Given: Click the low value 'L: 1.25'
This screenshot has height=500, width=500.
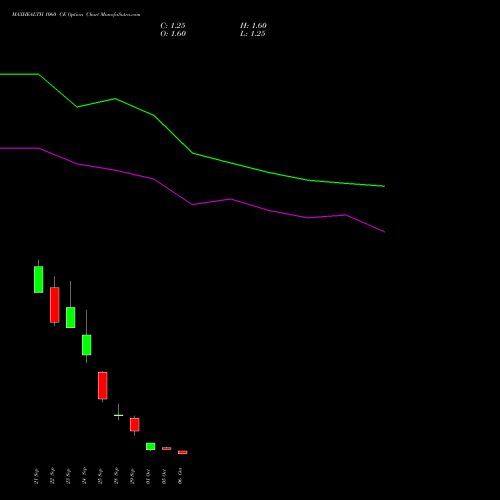Looking at the screenshot, I should [253, 34].
